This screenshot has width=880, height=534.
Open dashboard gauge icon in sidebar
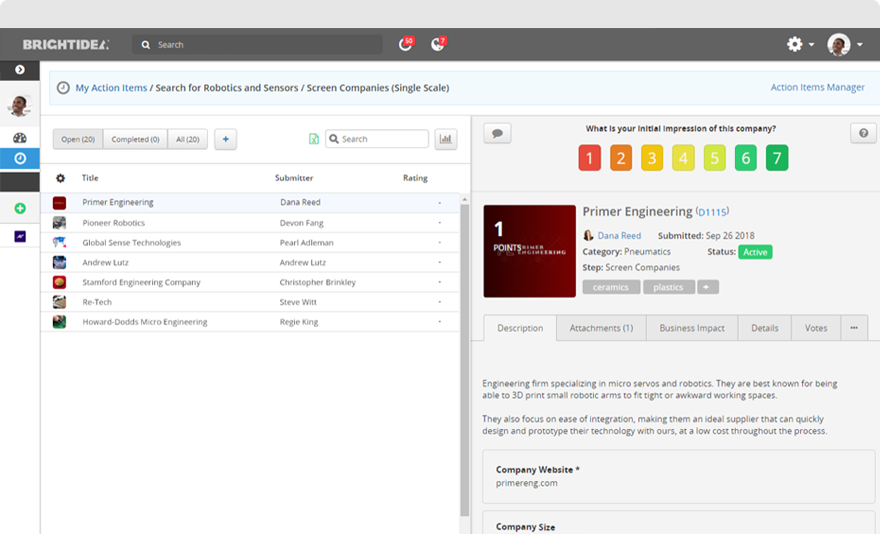point(20,138)
